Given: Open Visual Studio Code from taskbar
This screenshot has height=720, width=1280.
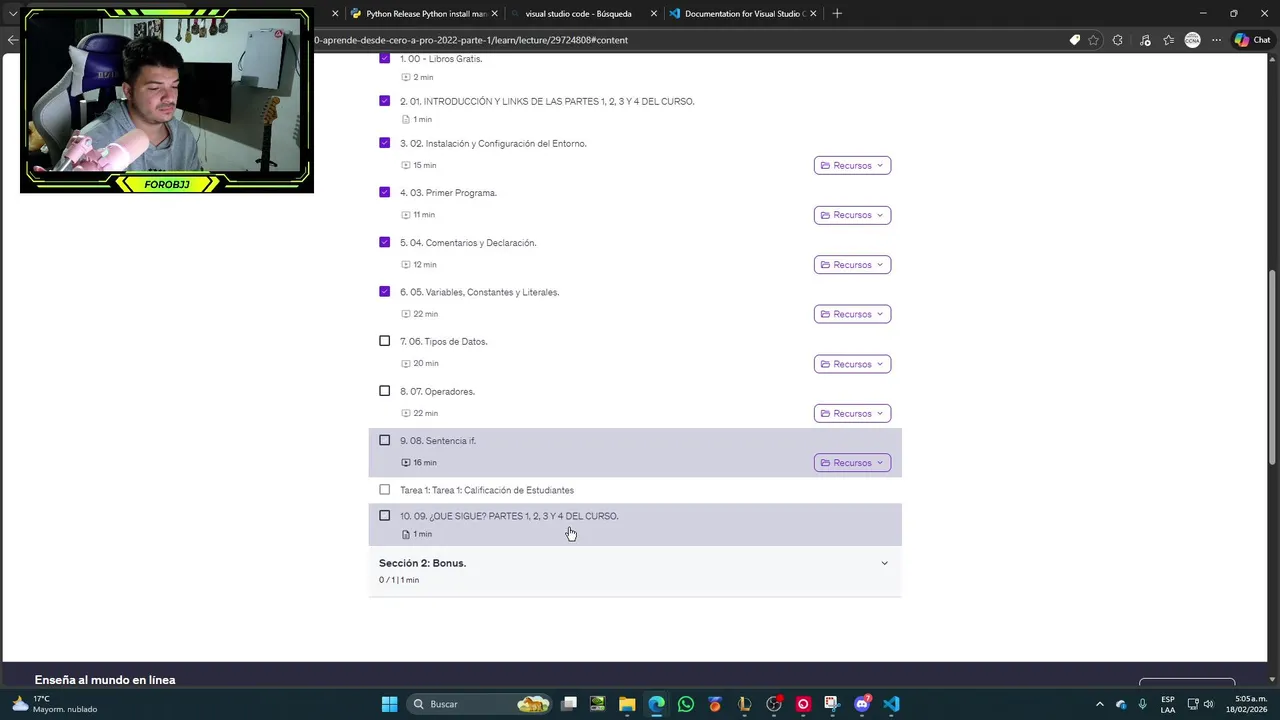Looking at the screenshot, I should (891, 704).
